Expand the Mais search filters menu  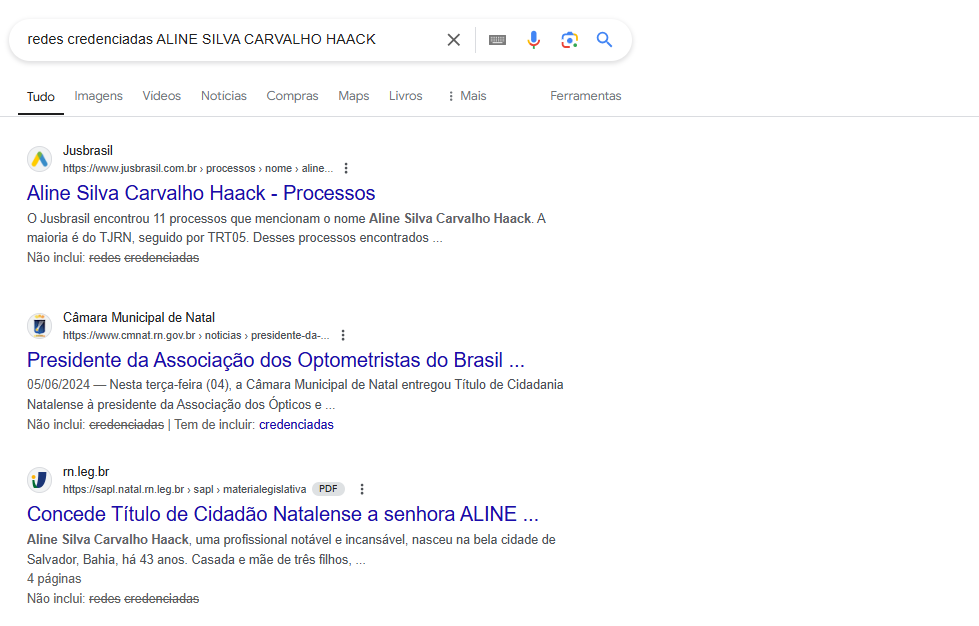tap(466, 96)
